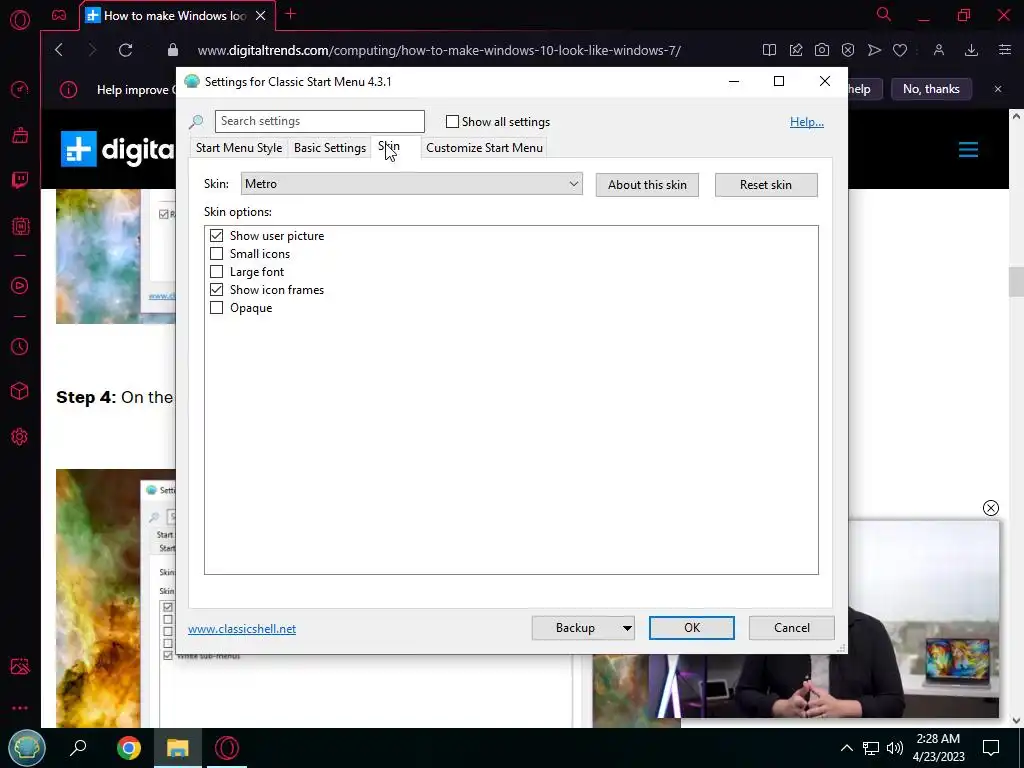The height and width of the screenshot is (768, 1024).
Task: Click the floating video thumbnail
Action: click(923, 619)
